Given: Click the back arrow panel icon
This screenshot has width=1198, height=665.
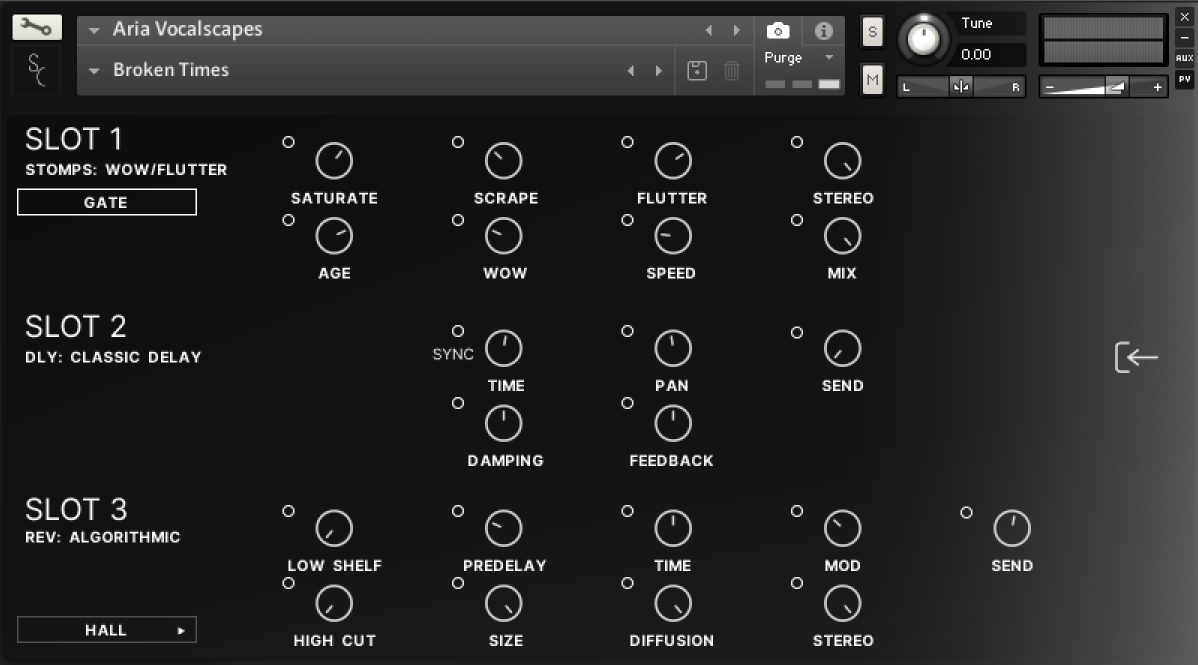Looking at the screenshot, I should point(1137,357).
